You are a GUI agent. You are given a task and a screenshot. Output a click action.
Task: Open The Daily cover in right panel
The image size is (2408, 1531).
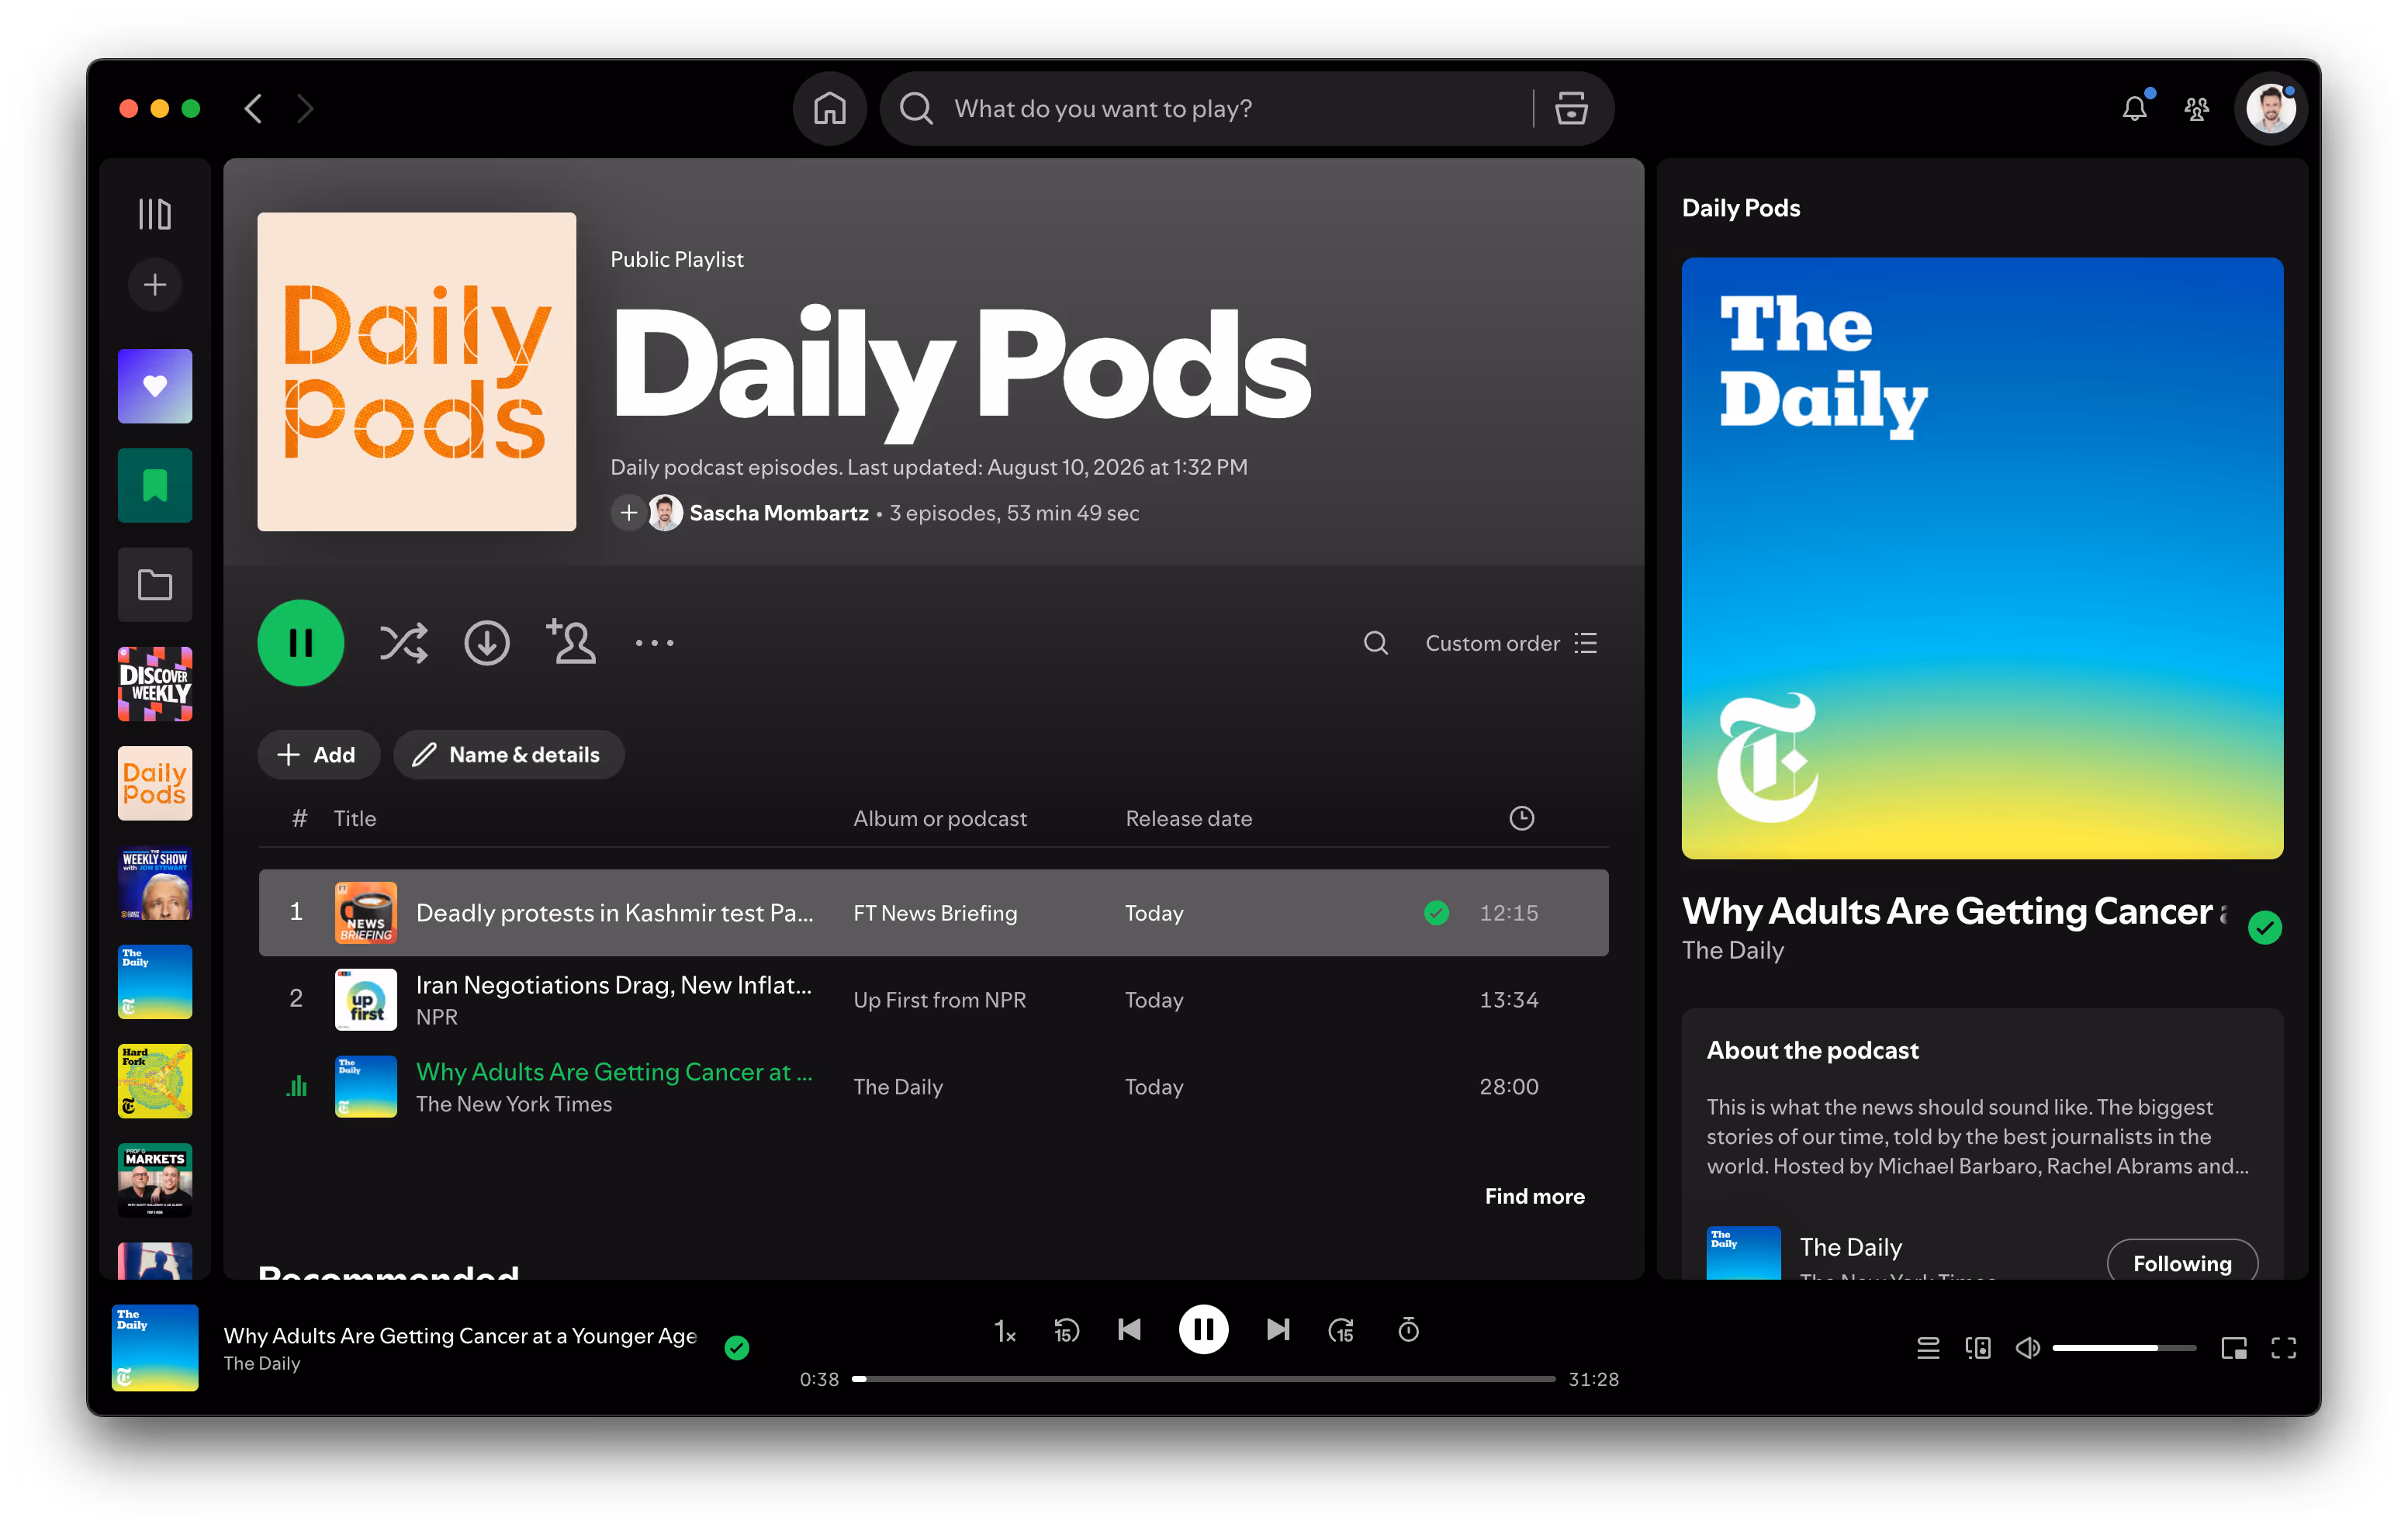click(1981, 558)
